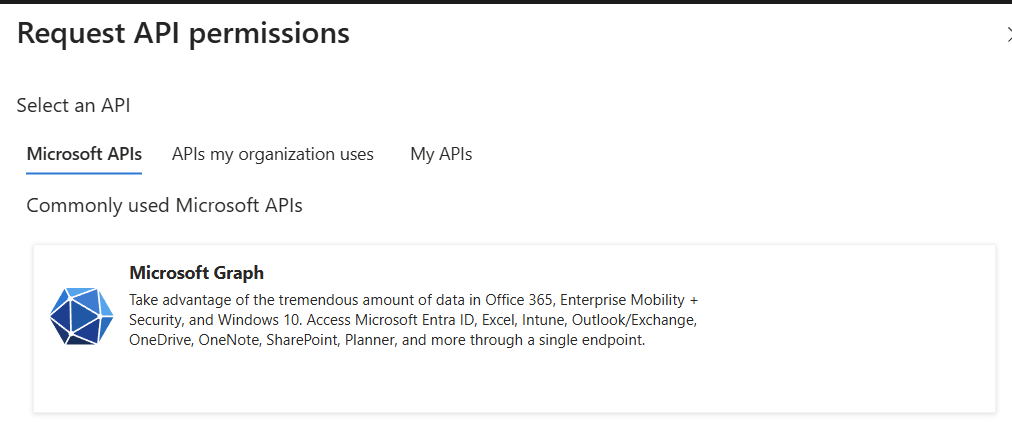The image size is (1012, 422).
Task: Select the Microsoft Graph API card
Action: (514, 328)
